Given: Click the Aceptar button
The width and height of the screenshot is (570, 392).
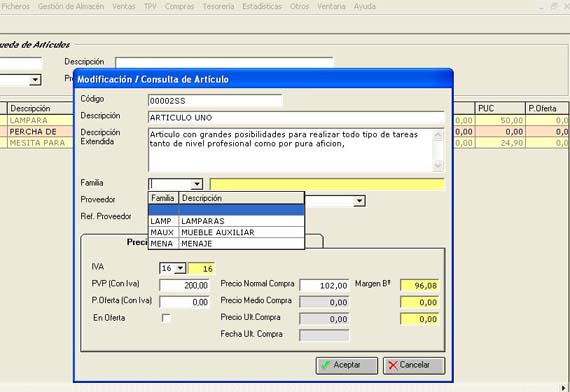Looking at the screenshot, I should pyautogui.click(x=347, y=365).
